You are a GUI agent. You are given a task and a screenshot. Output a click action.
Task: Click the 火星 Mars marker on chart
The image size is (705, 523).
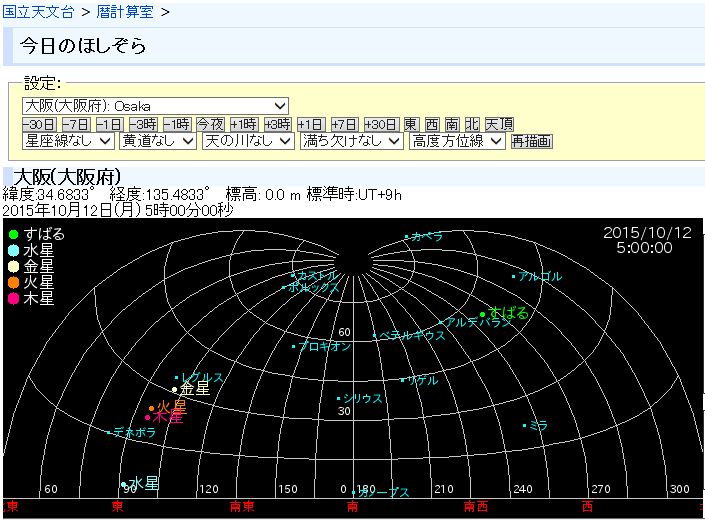tap(152, 409)
